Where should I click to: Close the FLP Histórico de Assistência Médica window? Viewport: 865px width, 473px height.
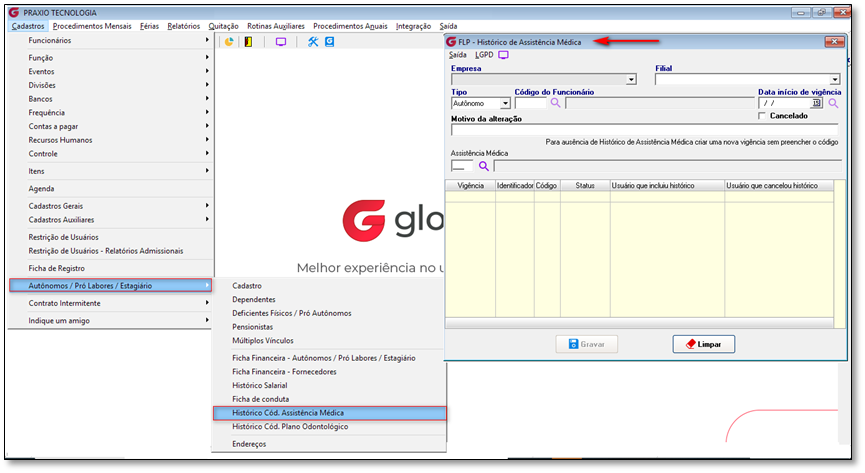point(834,42)
